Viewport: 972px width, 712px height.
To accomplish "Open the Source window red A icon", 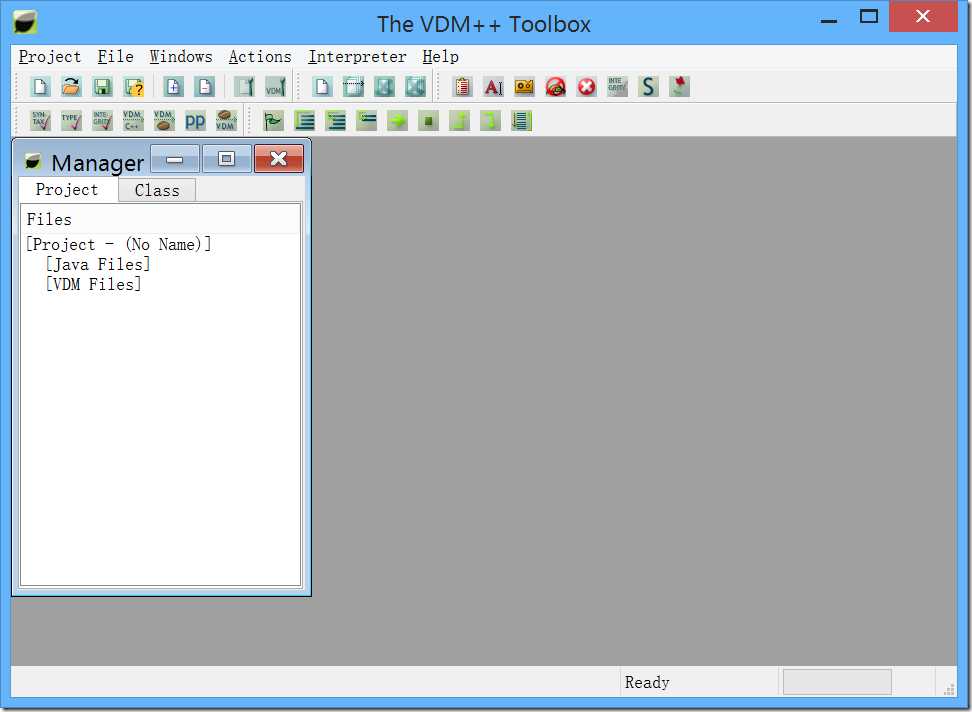I will [493, 87].
